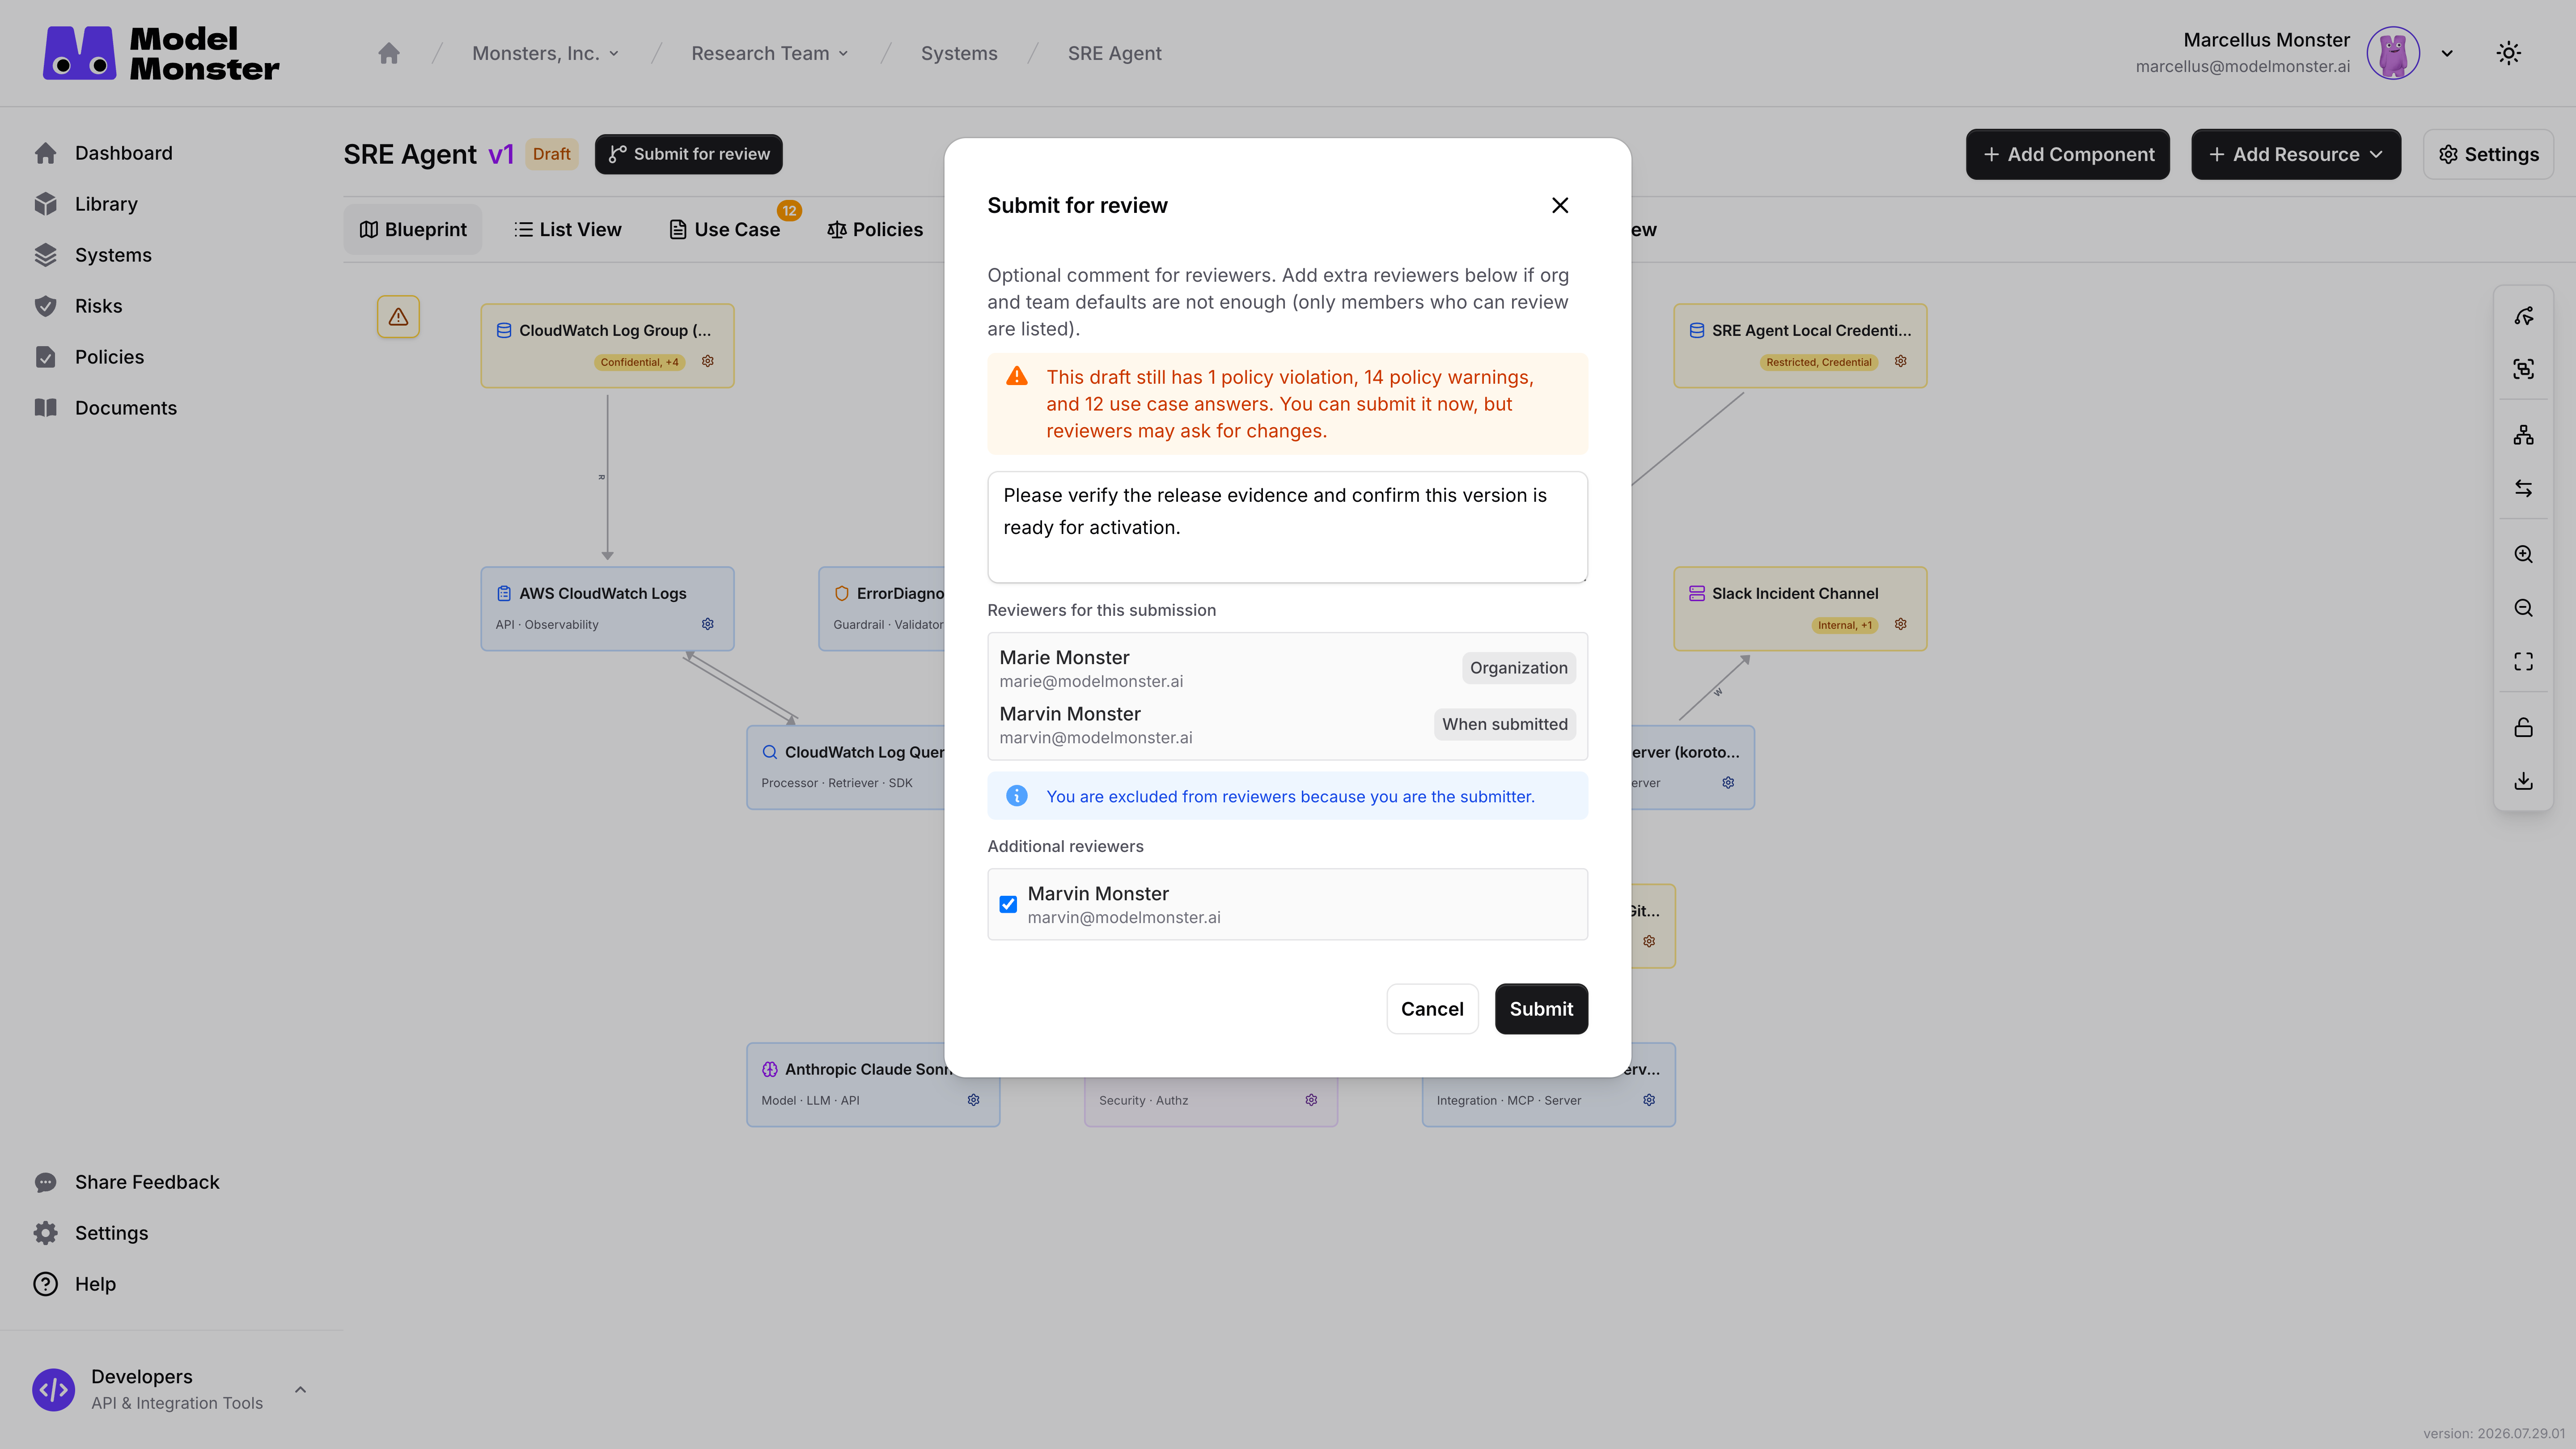Select the ErrorDiagno guardrail node
Screen dimensions: 2576x1449
pyautogui.click(x=882, y=608)
